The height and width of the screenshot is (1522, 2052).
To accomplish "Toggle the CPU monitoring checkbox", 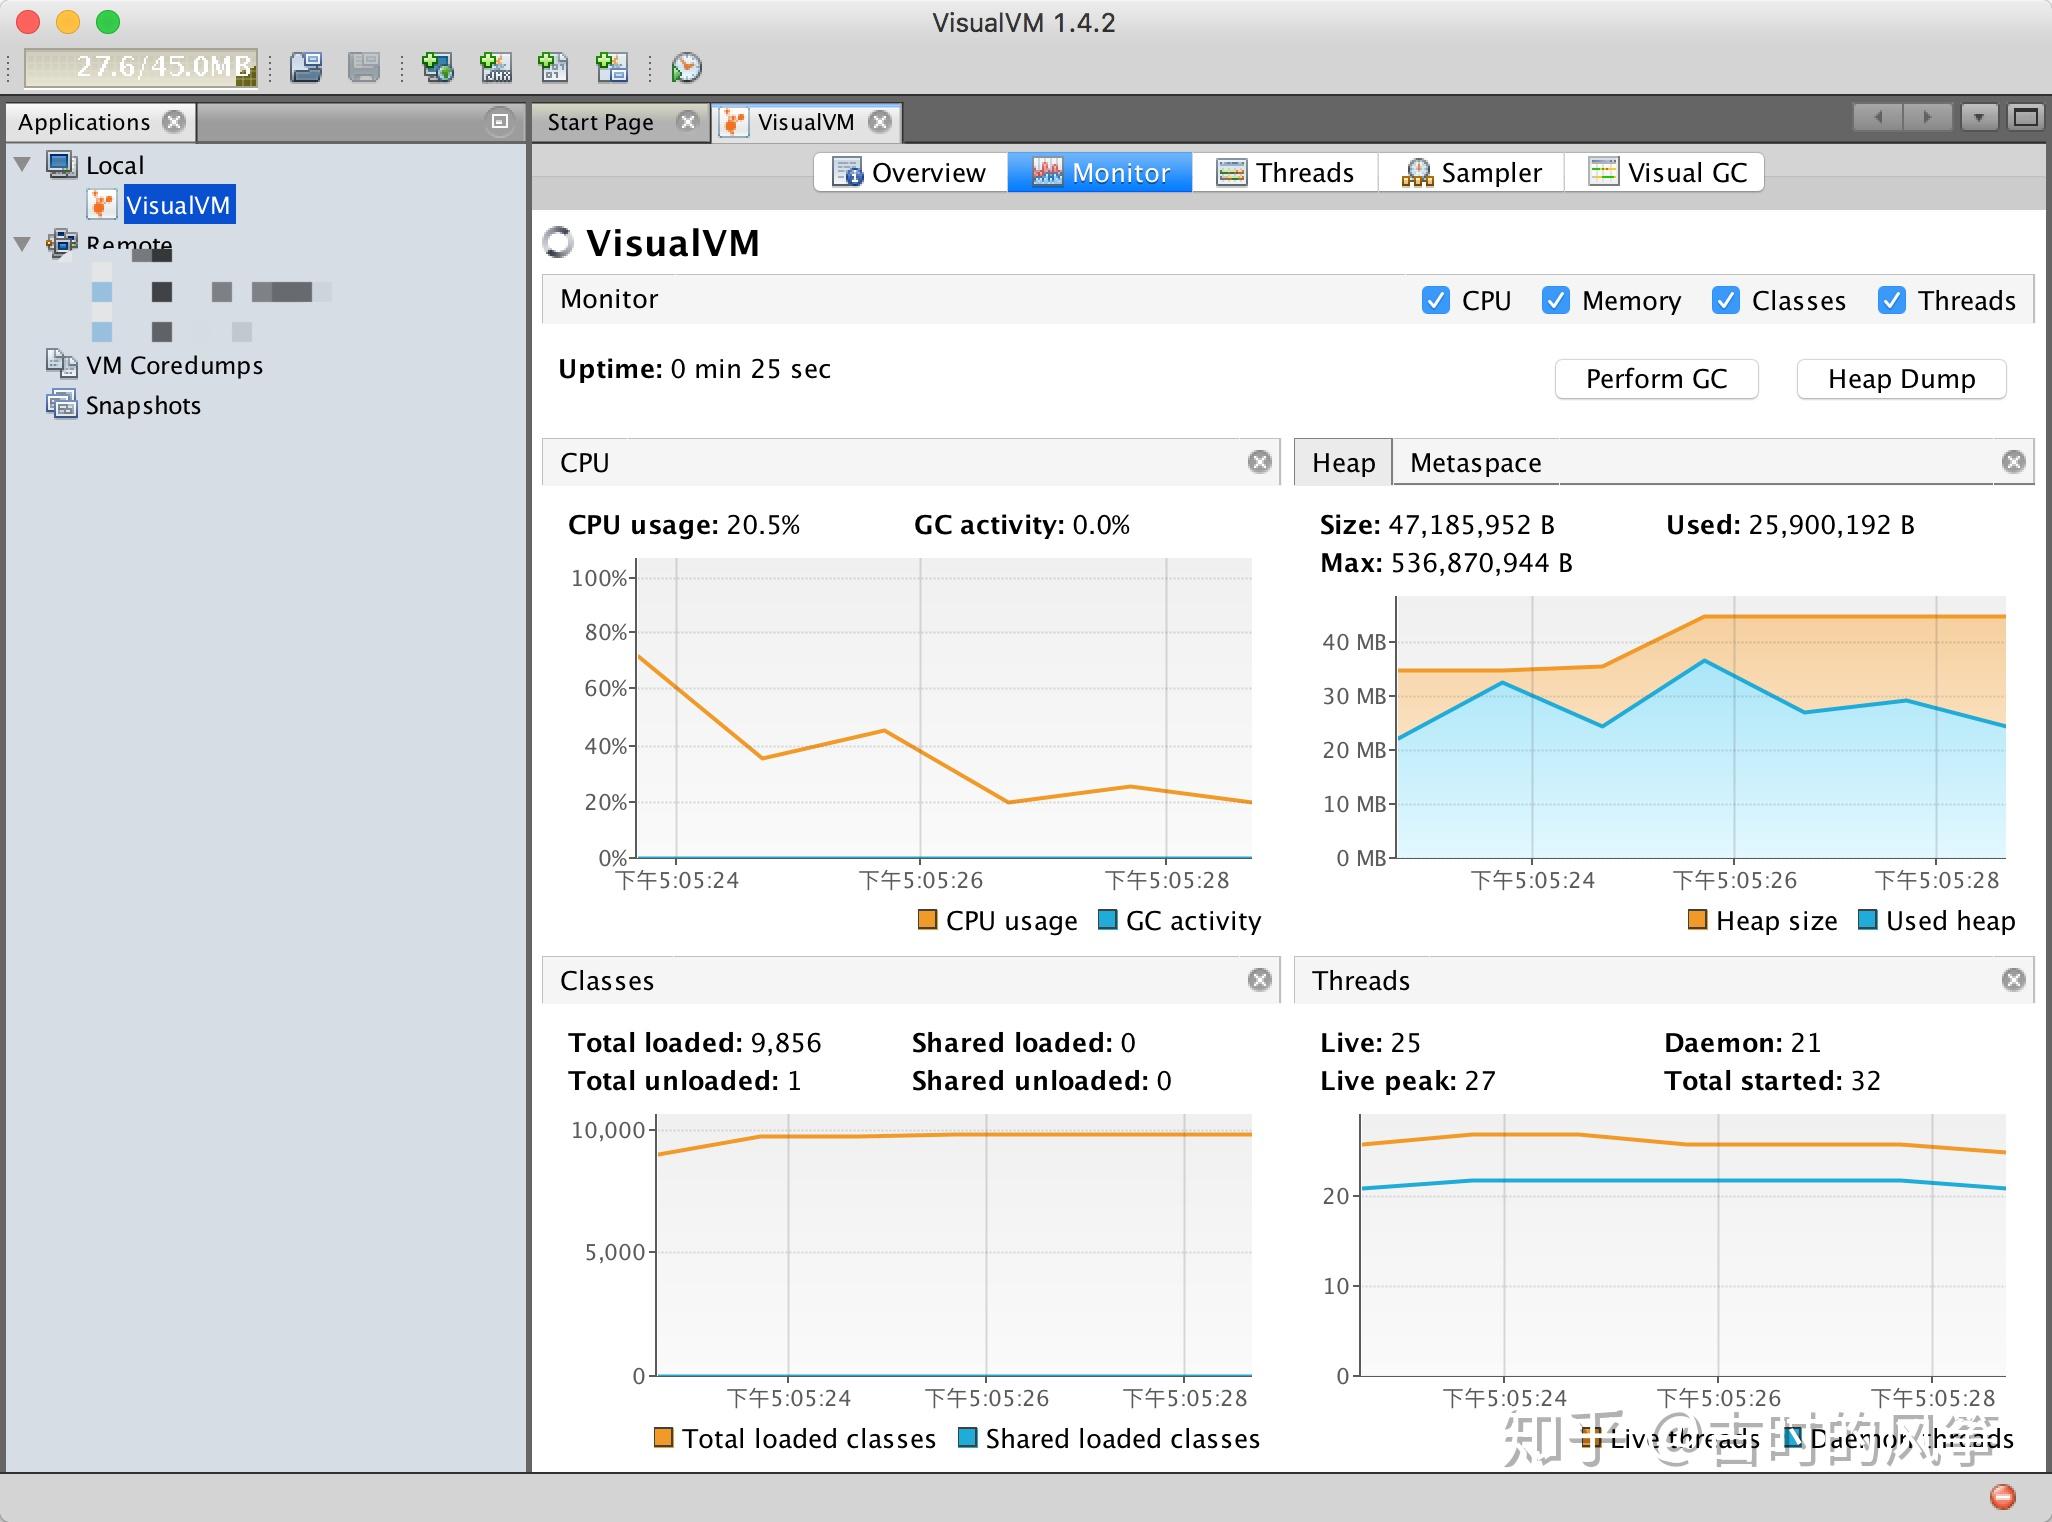I will click(x=1432, y=299).
